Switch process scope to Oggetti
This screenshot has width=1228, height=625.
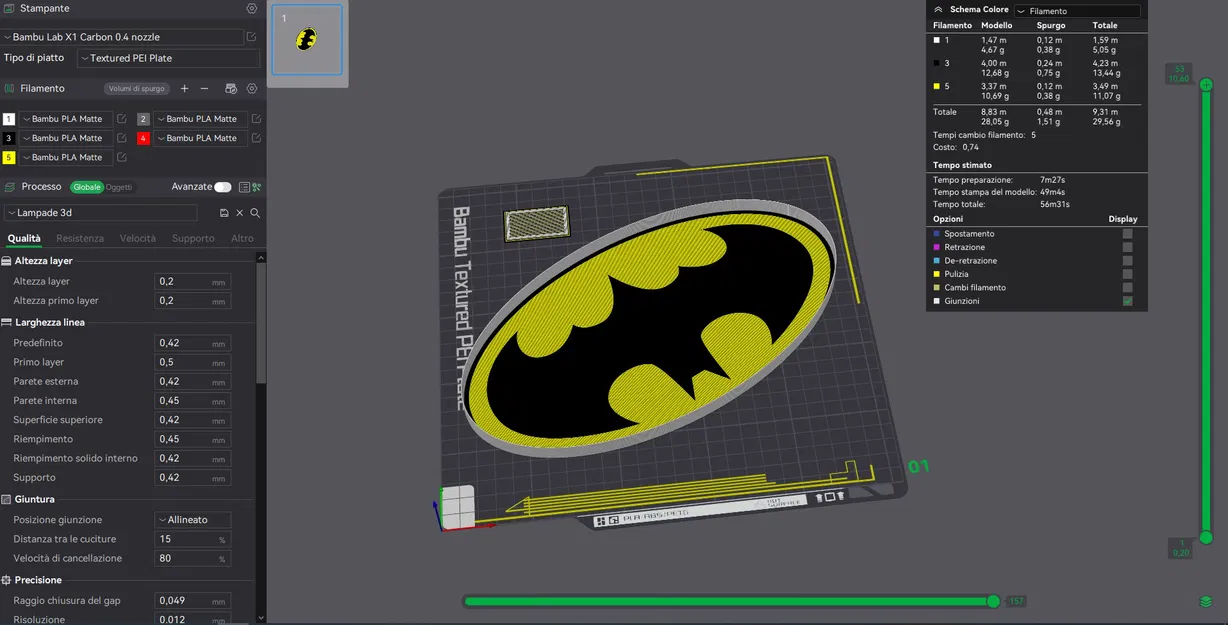[120, 187]
